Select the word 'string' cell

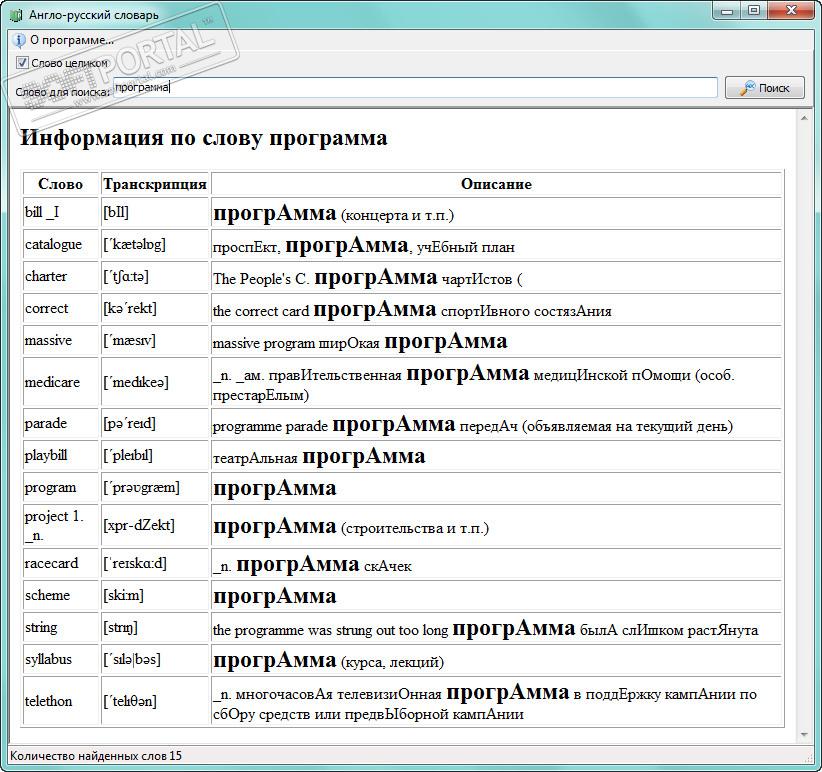point(61,628)
